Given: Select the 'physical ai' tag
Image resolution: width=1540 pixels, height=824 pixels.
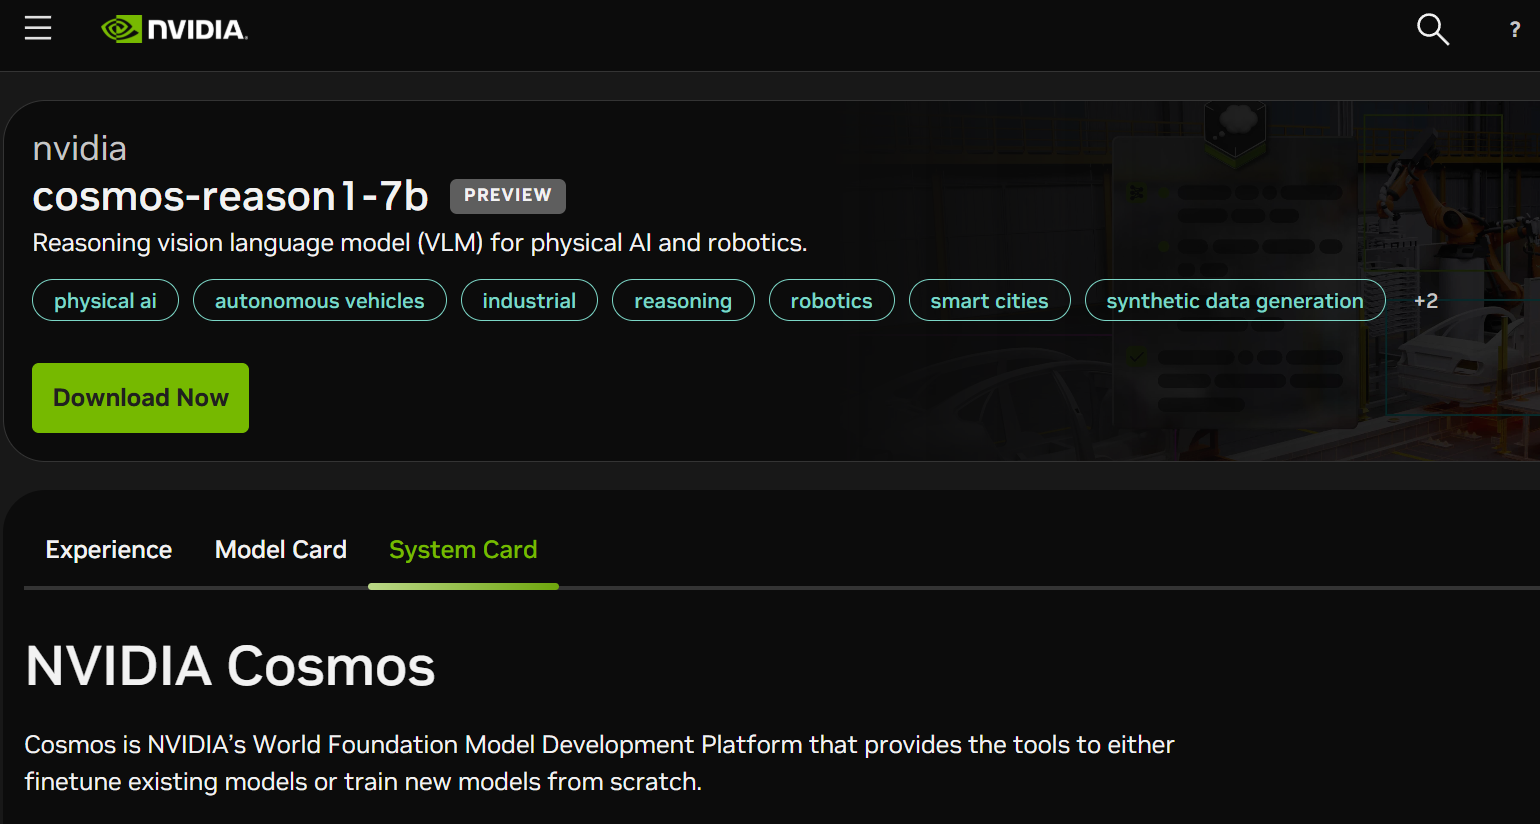Looking at the screenshot, I should [105, 301].
